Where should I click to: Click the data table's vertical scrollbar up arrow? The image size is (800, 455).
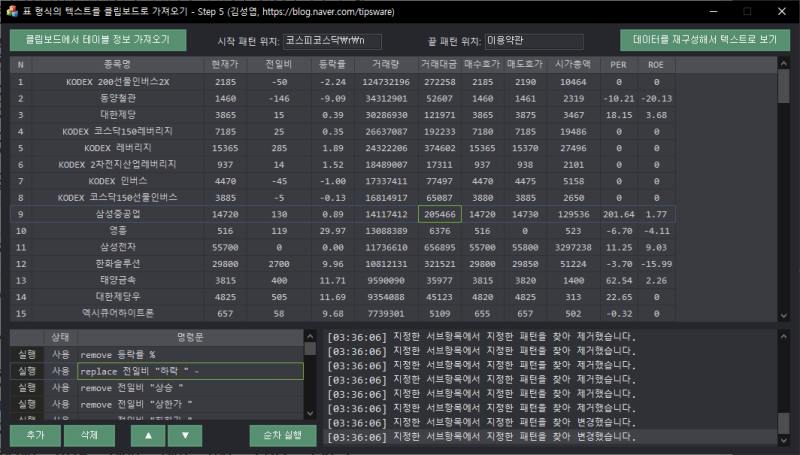[783, 64]
